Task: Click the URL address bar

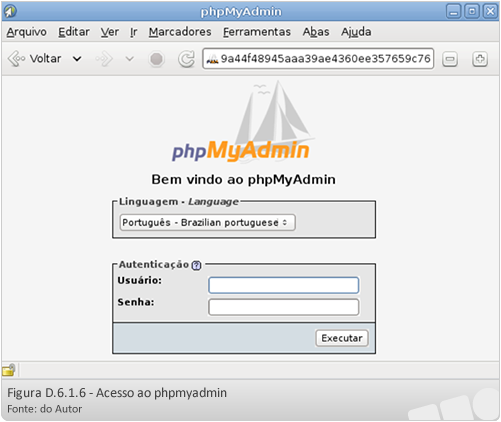Action: (x=318, y=59)
